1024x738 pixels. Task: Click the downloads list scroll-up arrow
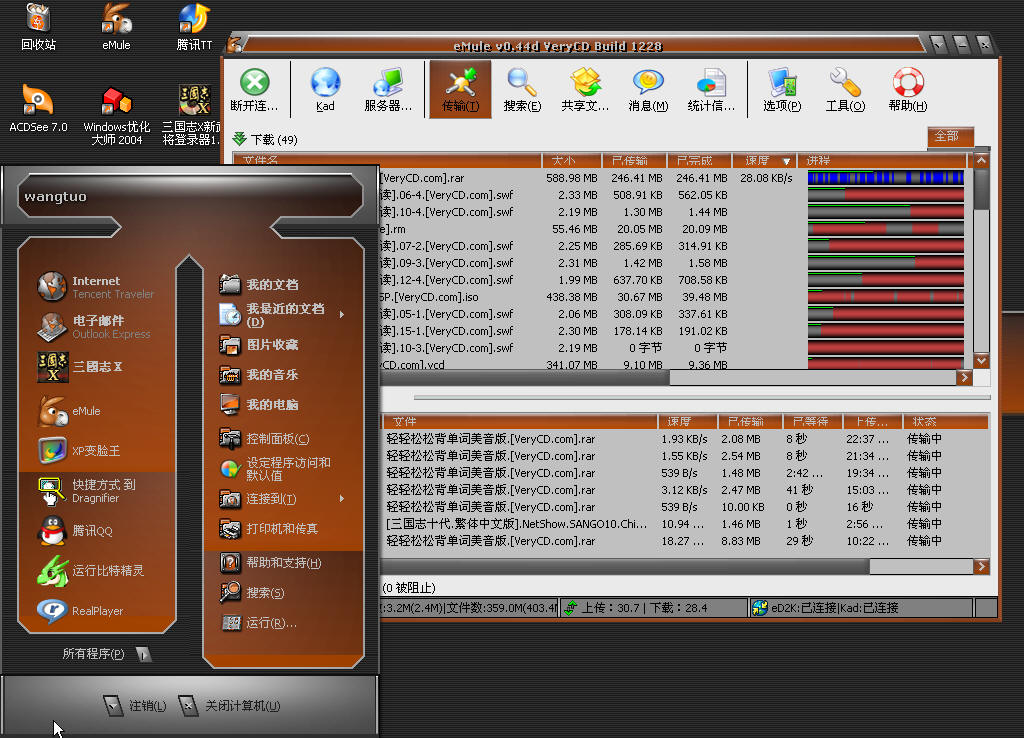[981, 161]
